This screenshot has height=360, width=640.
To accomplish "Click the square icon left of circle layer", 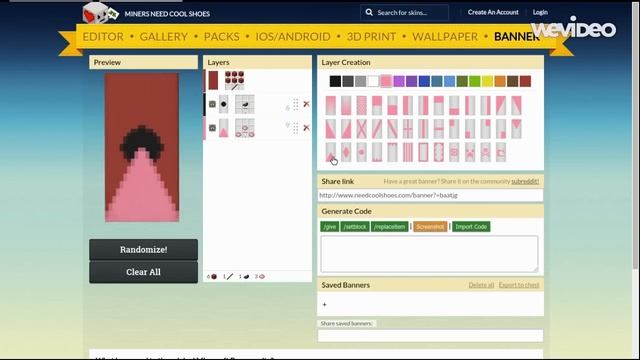I will (x=212, y=104).
